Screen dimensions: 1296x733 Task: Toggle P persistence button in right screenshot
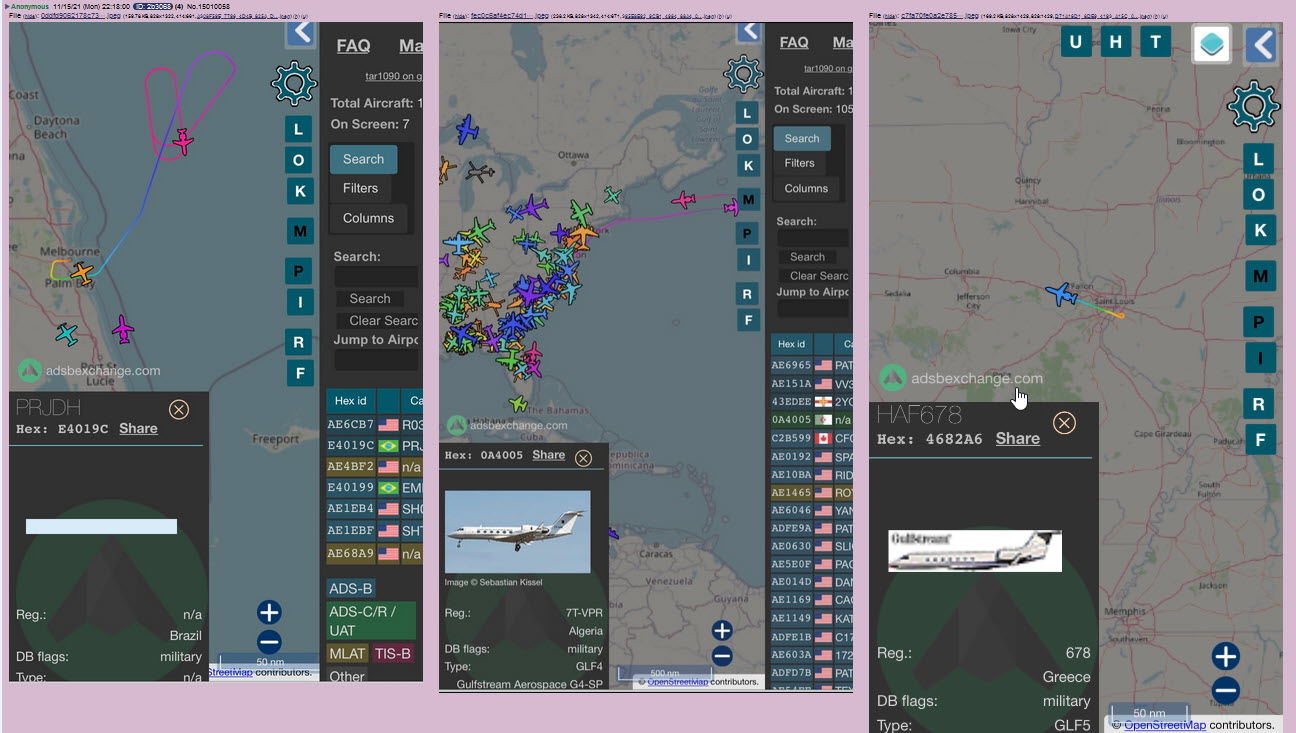tap(1260, 322)
